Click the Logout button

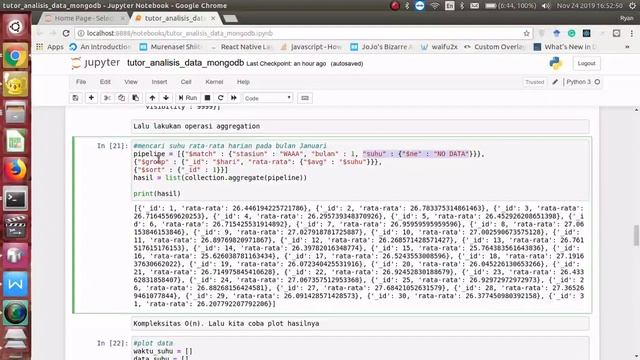[x=587, y=63]
